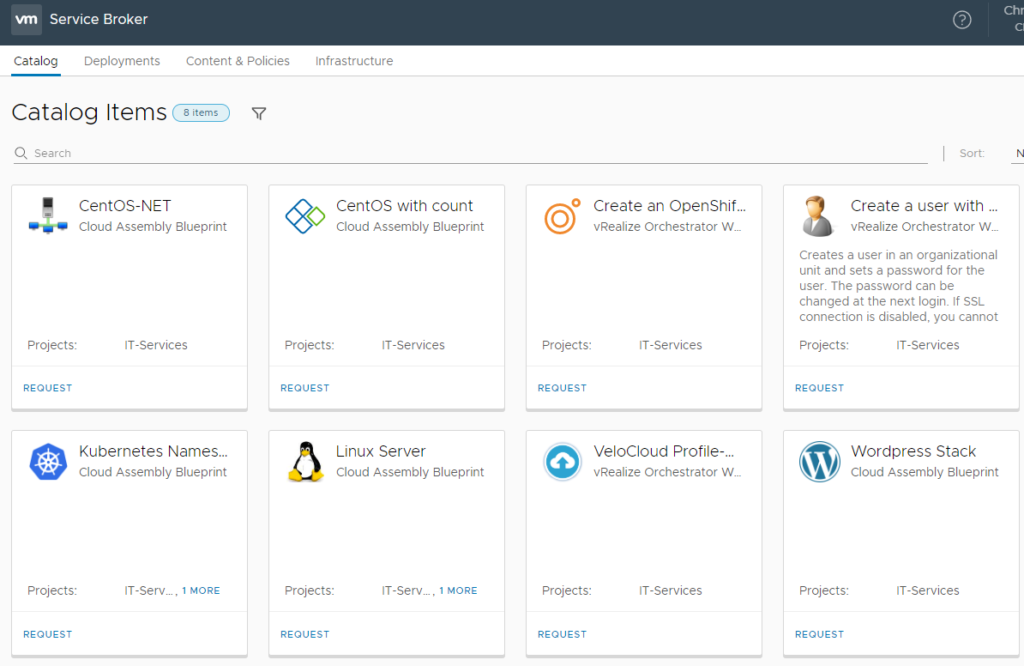Request the Create a user item

(820, 388)
